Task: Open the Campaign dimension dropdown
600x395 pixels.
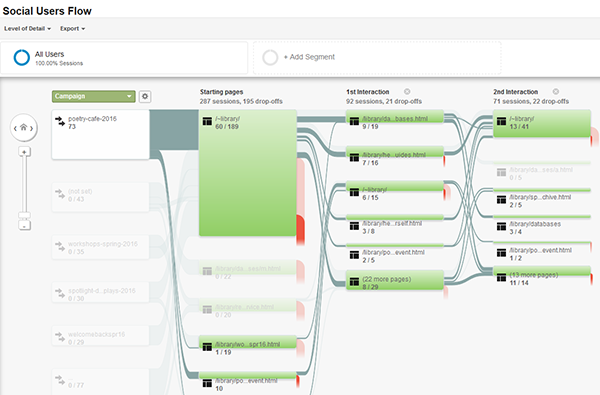Action: [93, 96]
